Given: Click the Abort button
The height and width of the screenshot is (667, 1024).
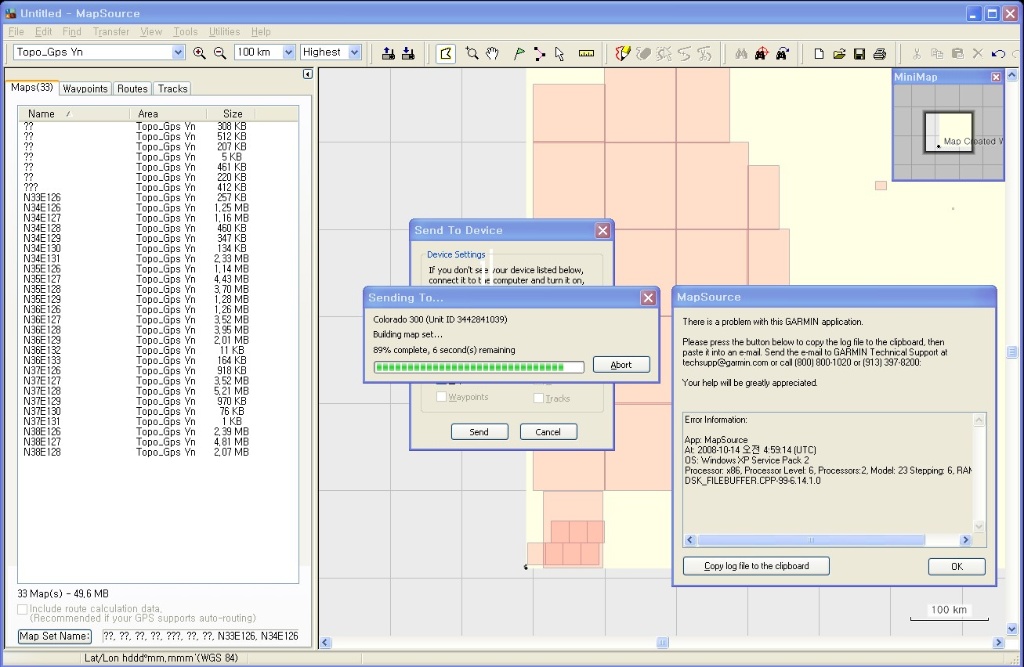Looking at the screenshot, I should tap(621, 365).
